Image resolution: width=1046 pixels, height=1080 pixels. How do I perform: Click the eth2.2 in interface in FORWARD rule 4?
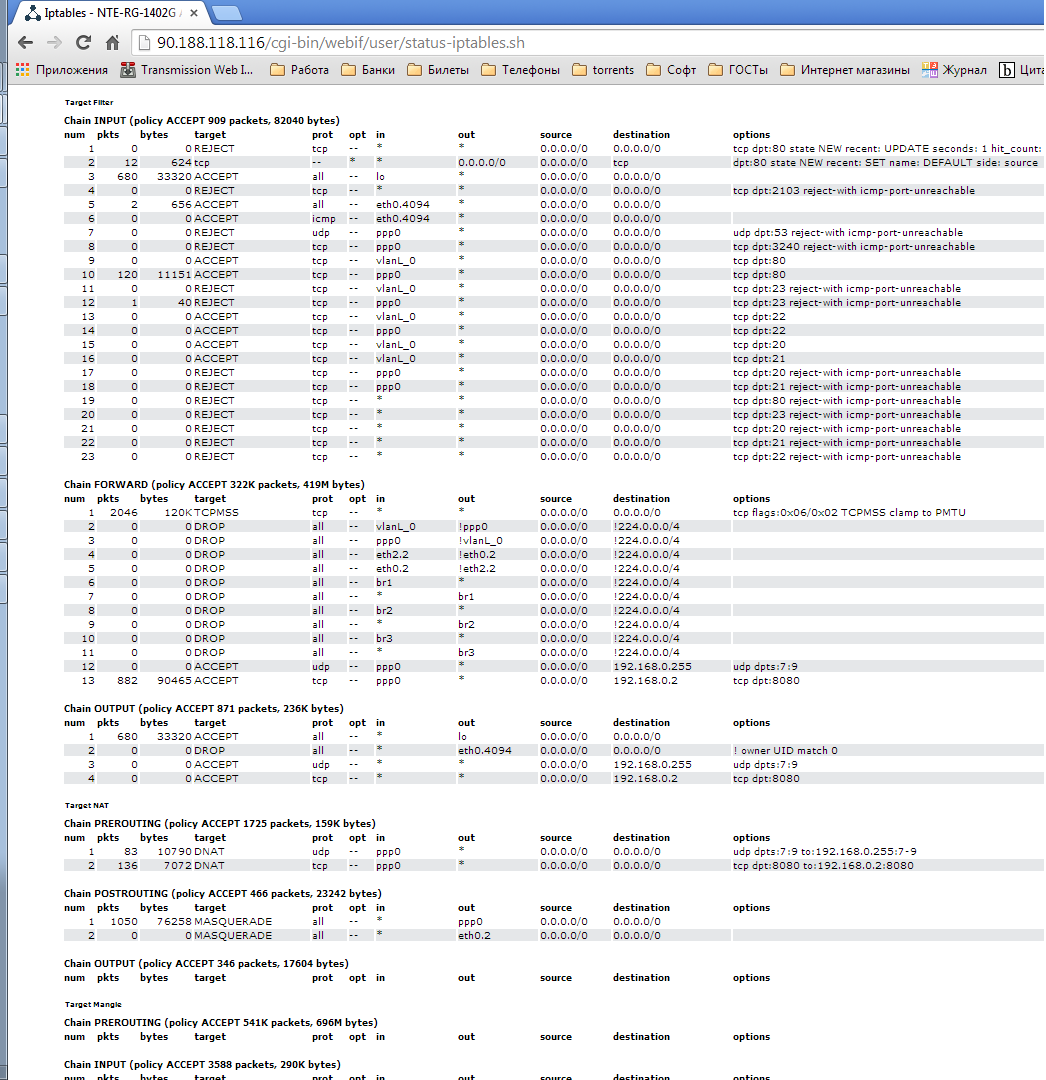tap(393, 554)
